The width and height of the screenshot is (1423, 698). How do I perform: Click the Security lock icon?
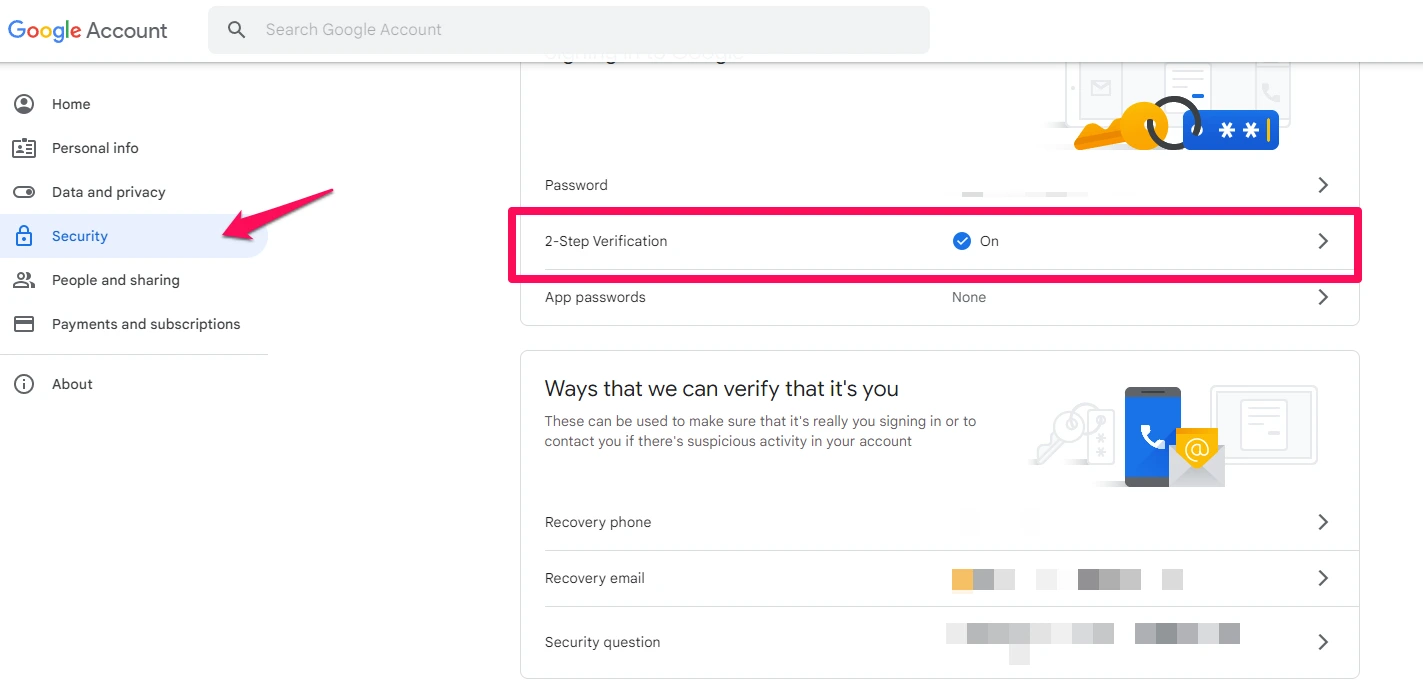pyautogui.click(x=23, y=236)
